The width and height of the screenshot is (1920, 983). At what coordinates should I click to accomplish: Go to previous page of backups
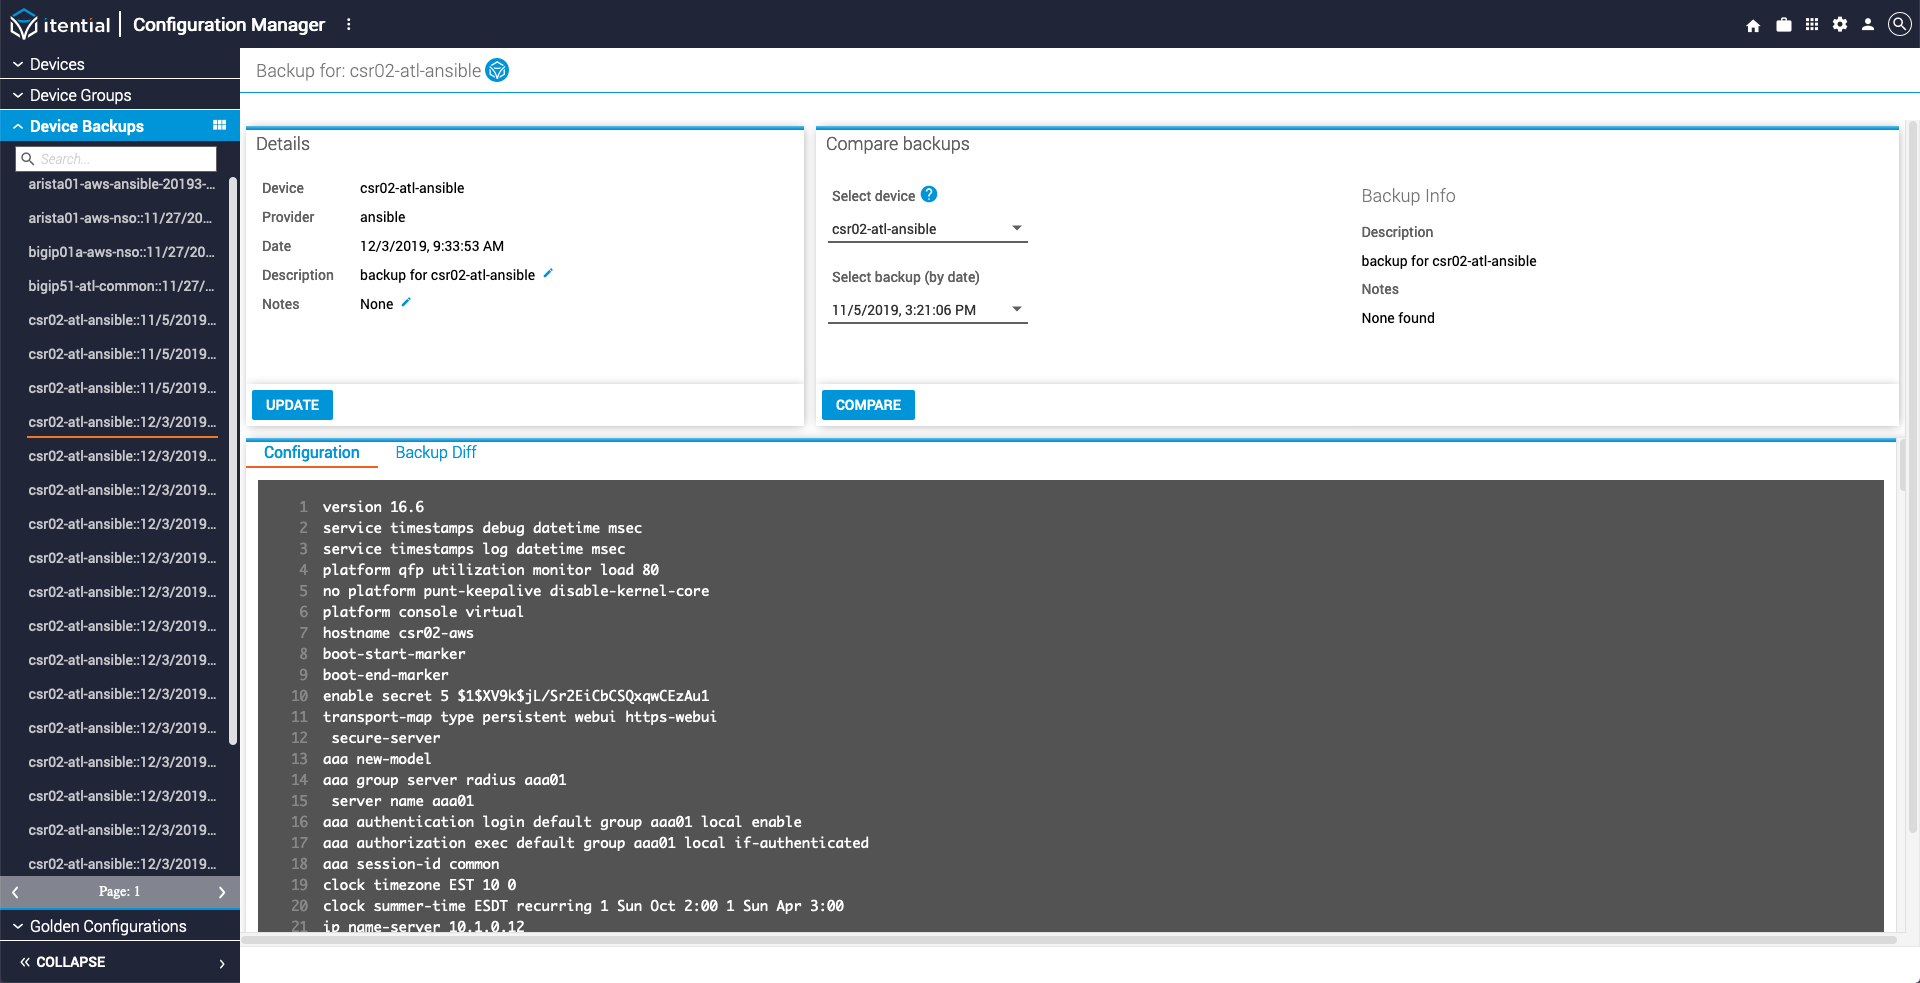tap(15, 892)
